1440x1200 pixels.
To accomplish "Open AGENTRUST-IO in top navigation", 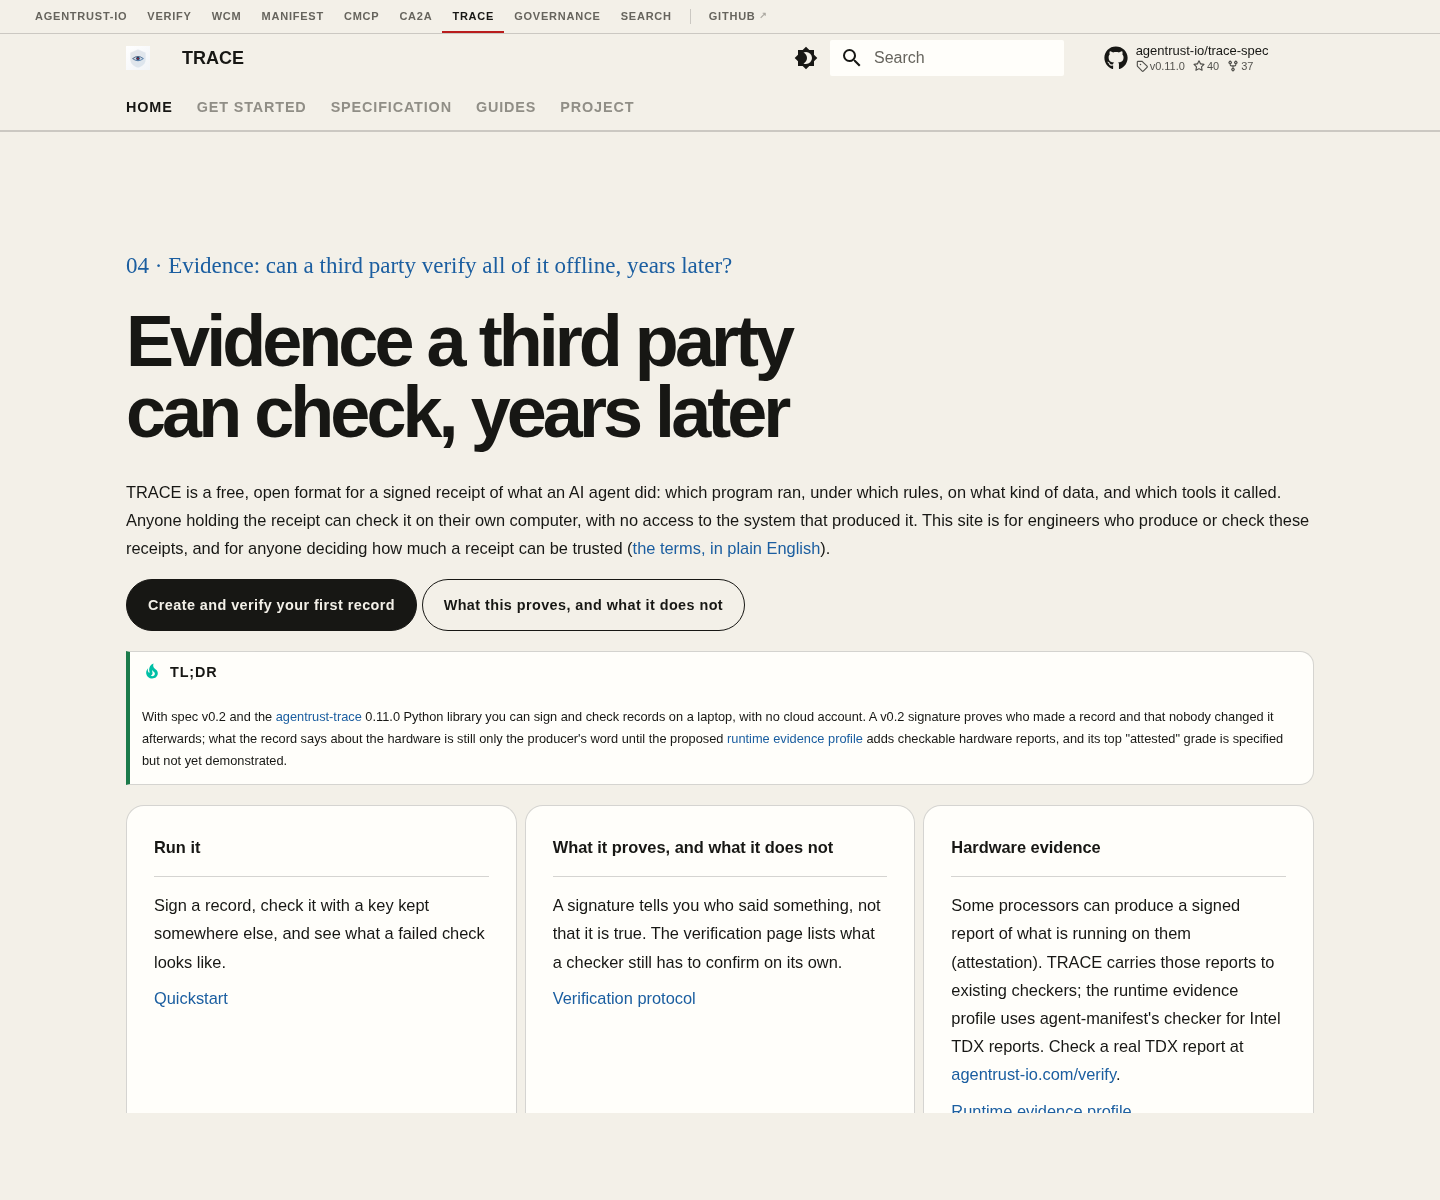I will point(81,16).
